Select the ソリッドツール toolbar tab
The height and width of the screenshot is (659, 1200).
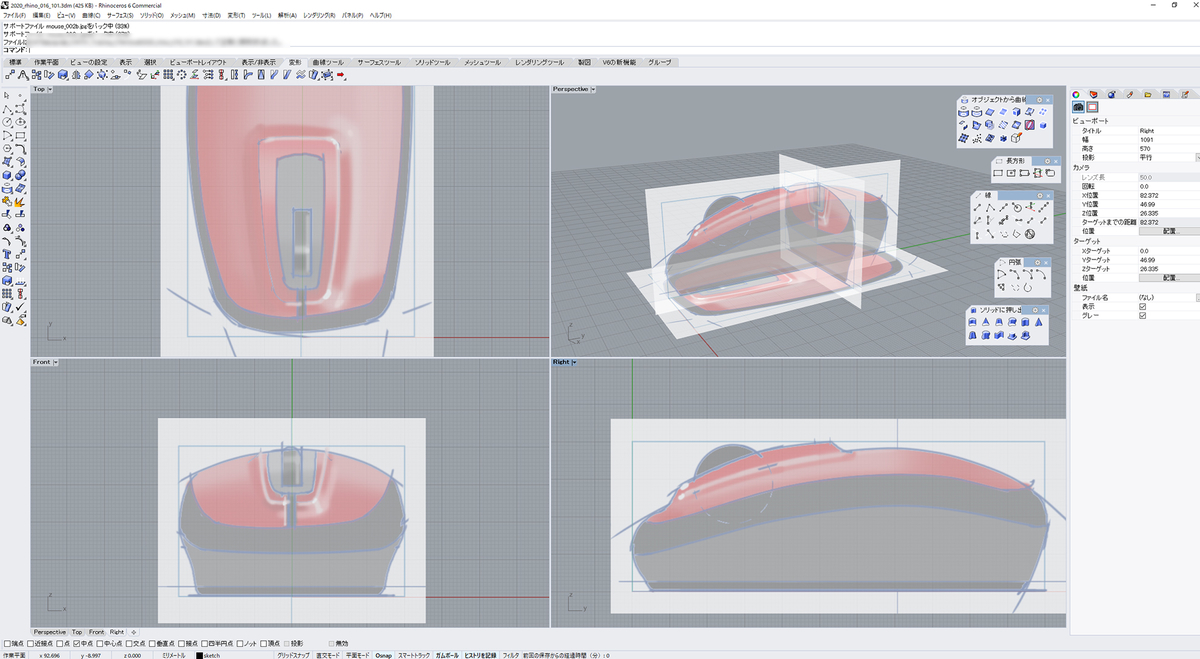click(x=433, y=62)
